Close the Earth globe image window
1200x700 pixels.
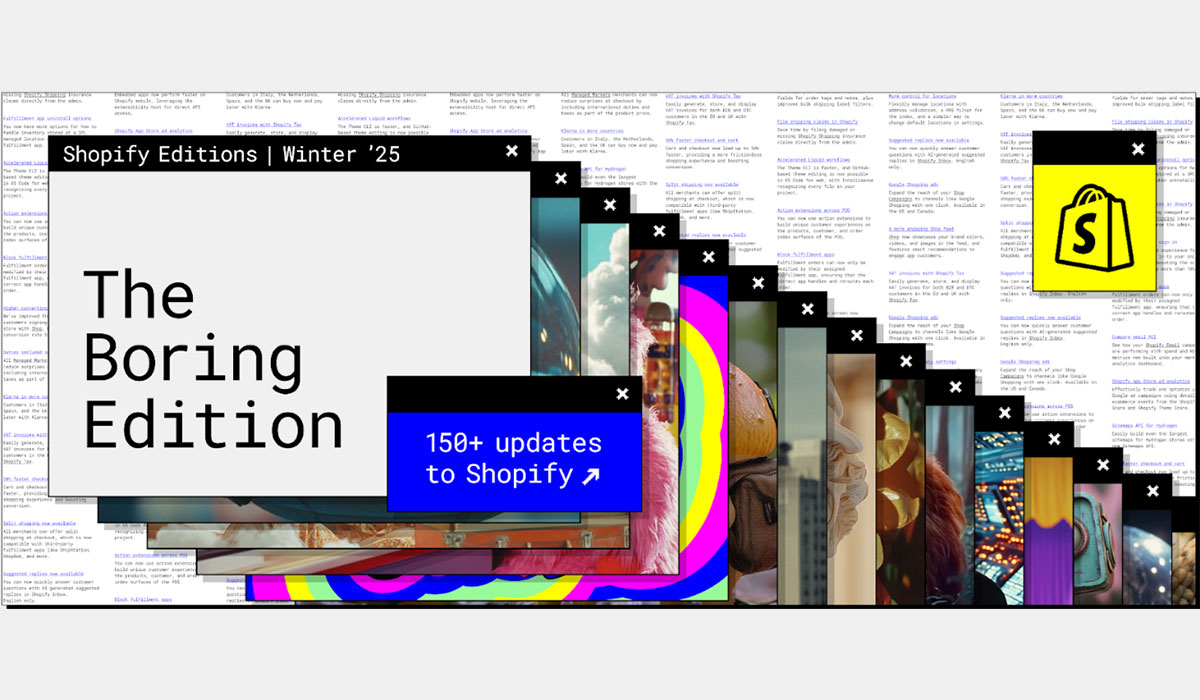tap(1153, 491)
